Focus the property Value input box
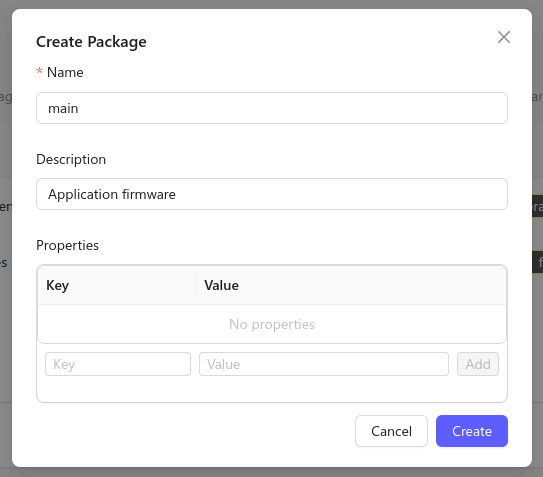 (x=324, y=364)
